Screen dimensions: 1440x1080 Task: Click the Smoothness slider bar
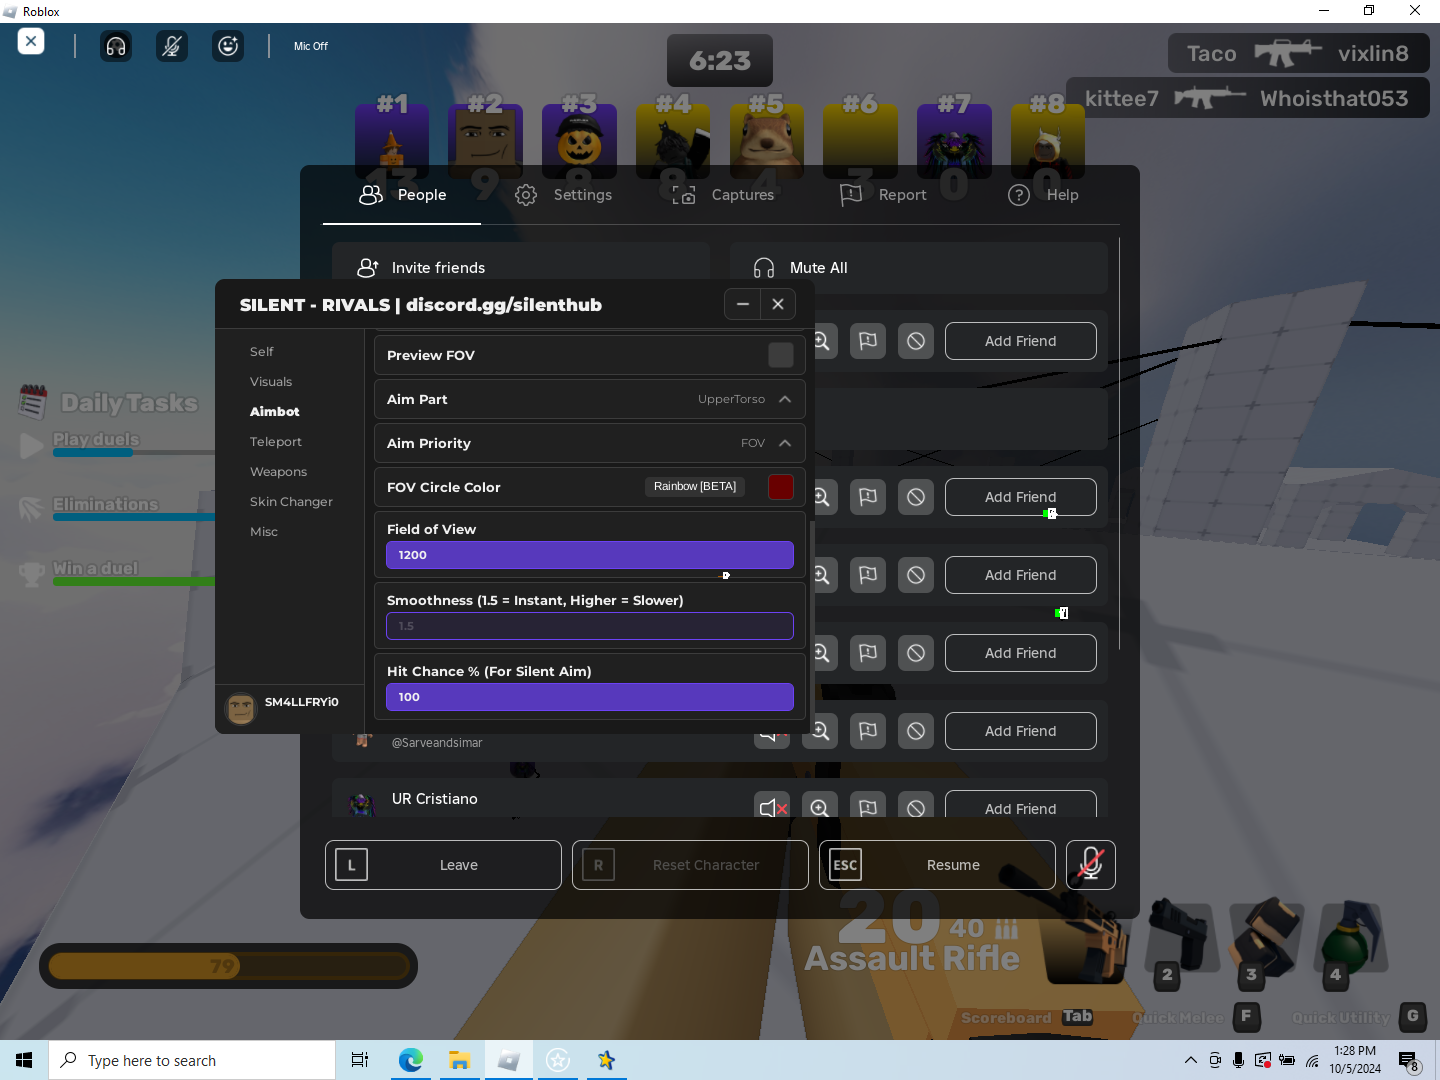tap(590, 626)
